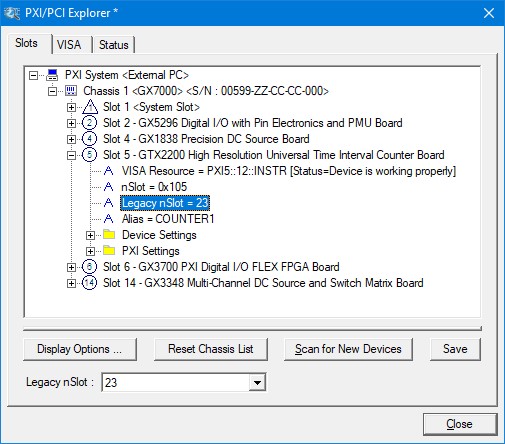Select the Chassis 1 <GX7000> serial number row
Viewport: 505px width, 444px height.
click(206, 91)
